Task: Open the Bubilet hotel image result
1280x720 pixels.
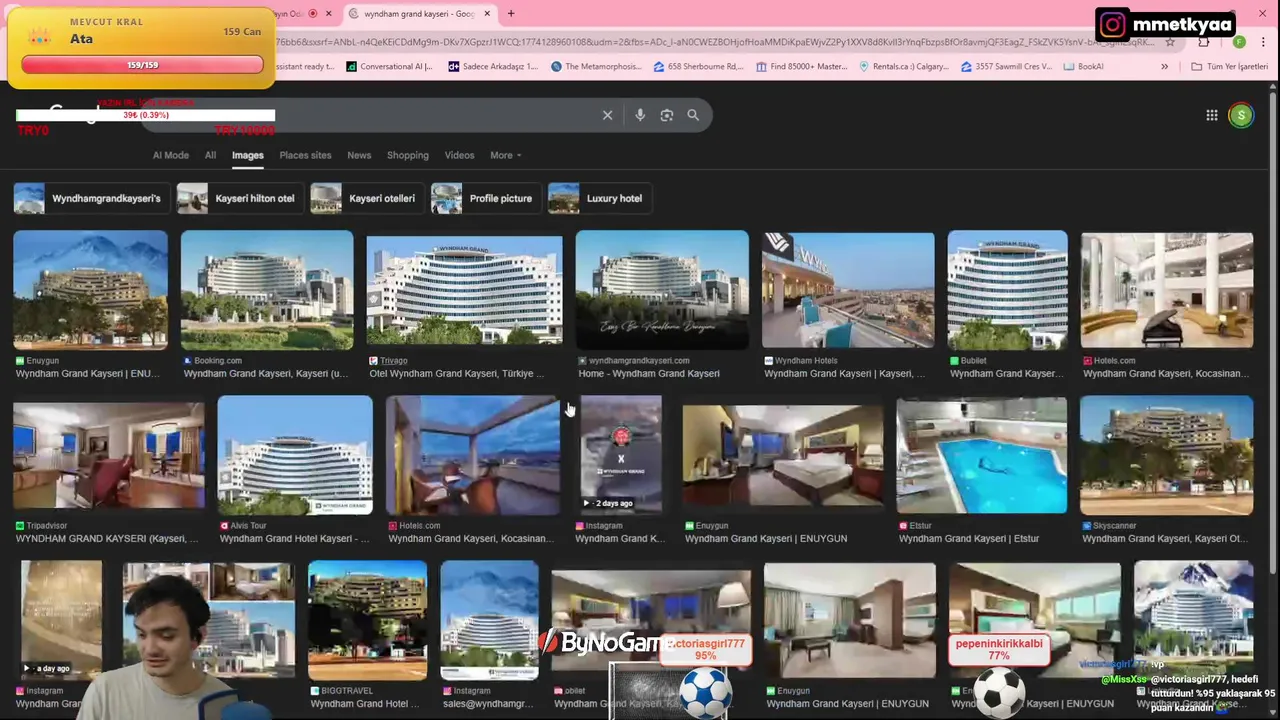Action: click(1007, 290)
